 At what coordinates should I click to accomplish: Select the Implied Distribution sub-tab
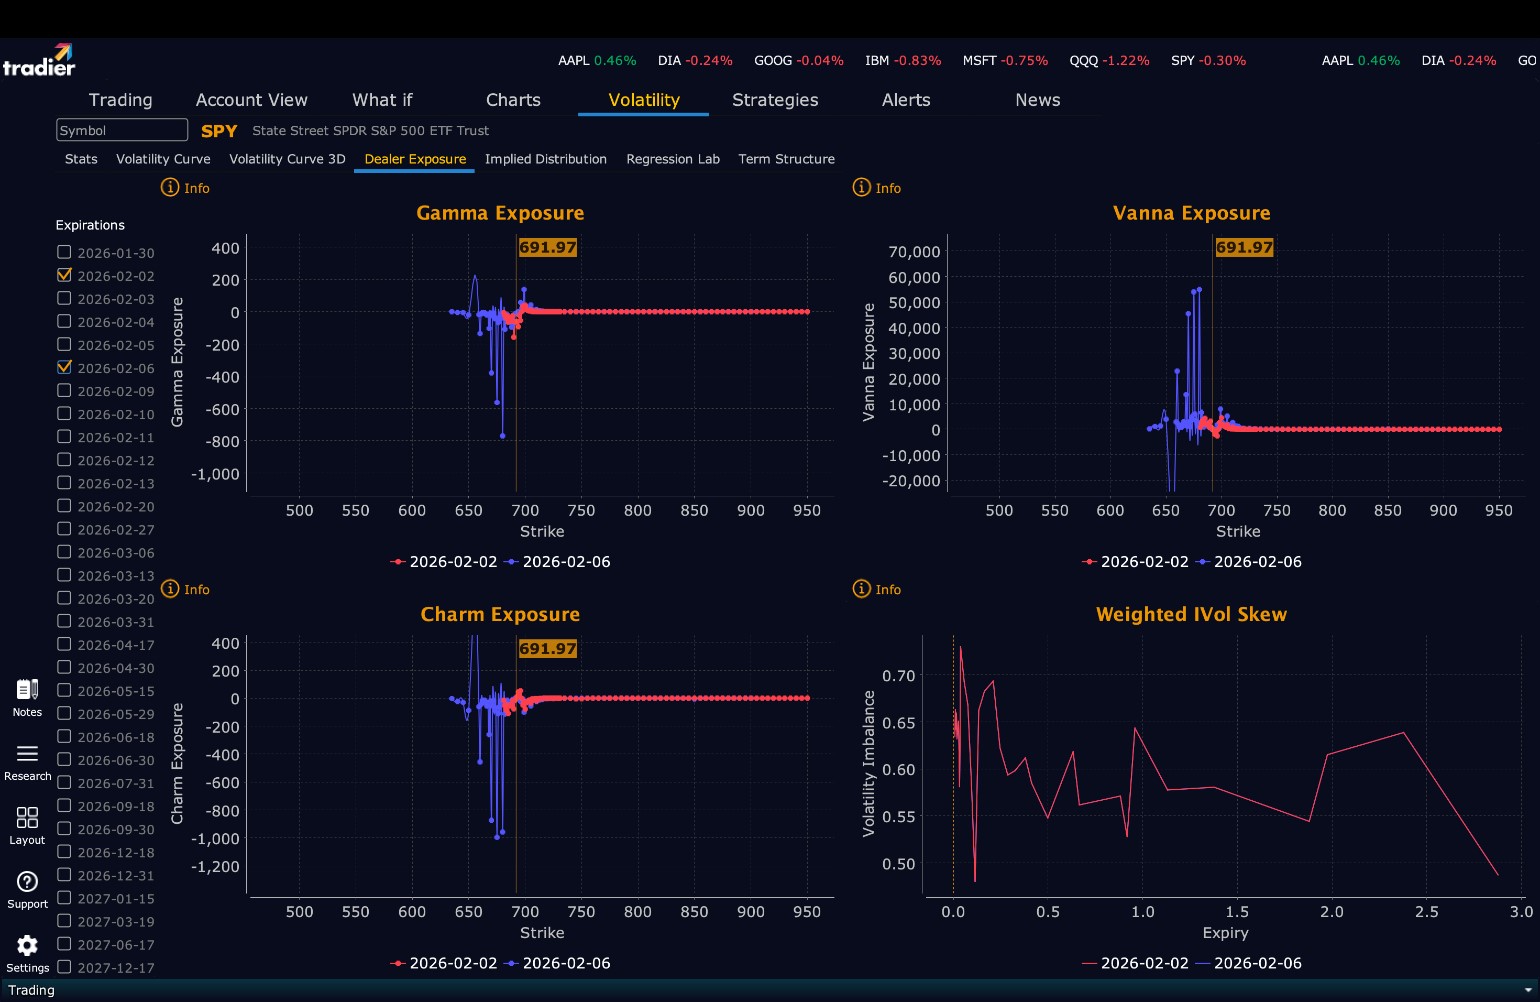coord(546,159)
